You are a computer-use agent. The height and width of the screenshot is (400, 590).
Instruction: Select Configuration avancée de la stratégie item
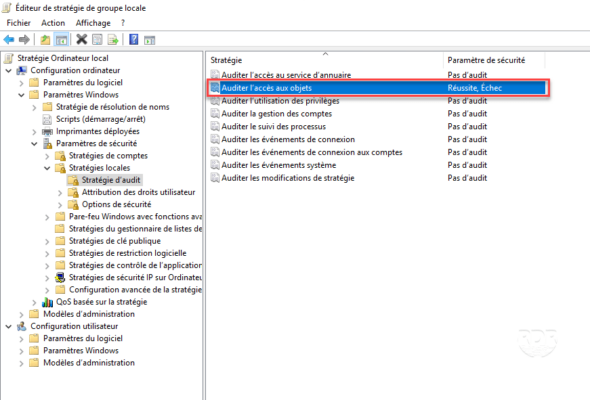pos(135,290)
